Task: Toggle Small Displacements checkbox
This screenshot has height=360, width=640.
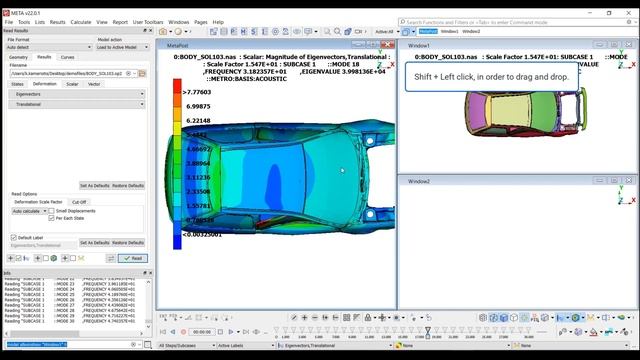Action: point(51,211)
